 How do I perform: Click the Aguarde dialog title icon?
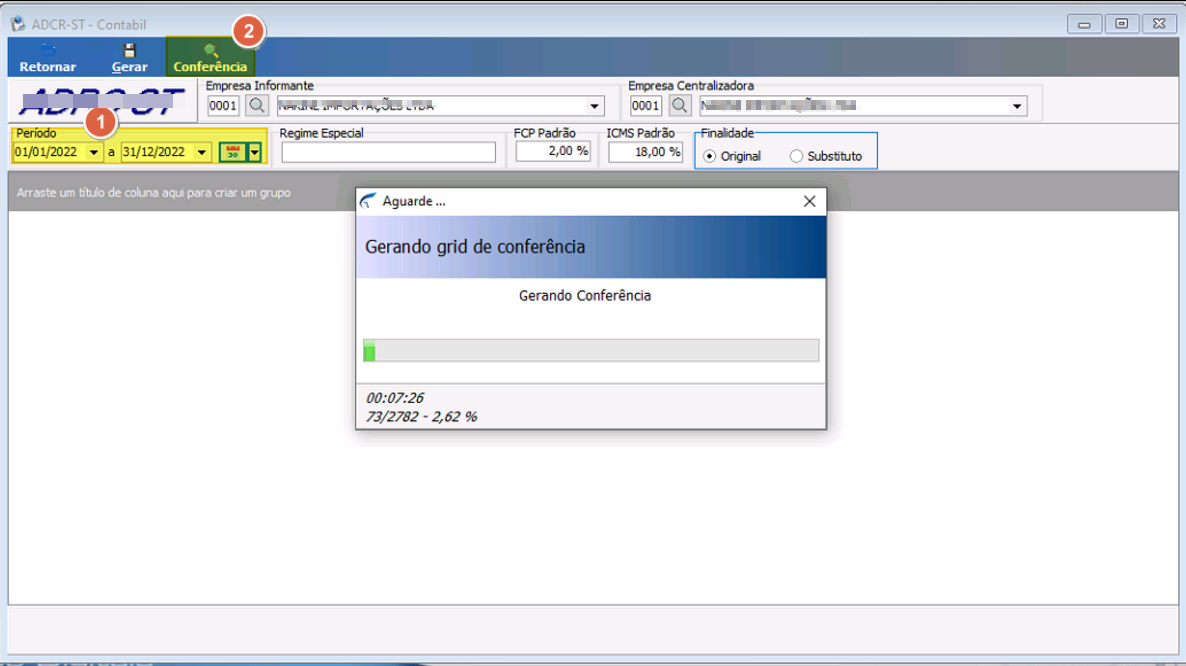(368, 201)
